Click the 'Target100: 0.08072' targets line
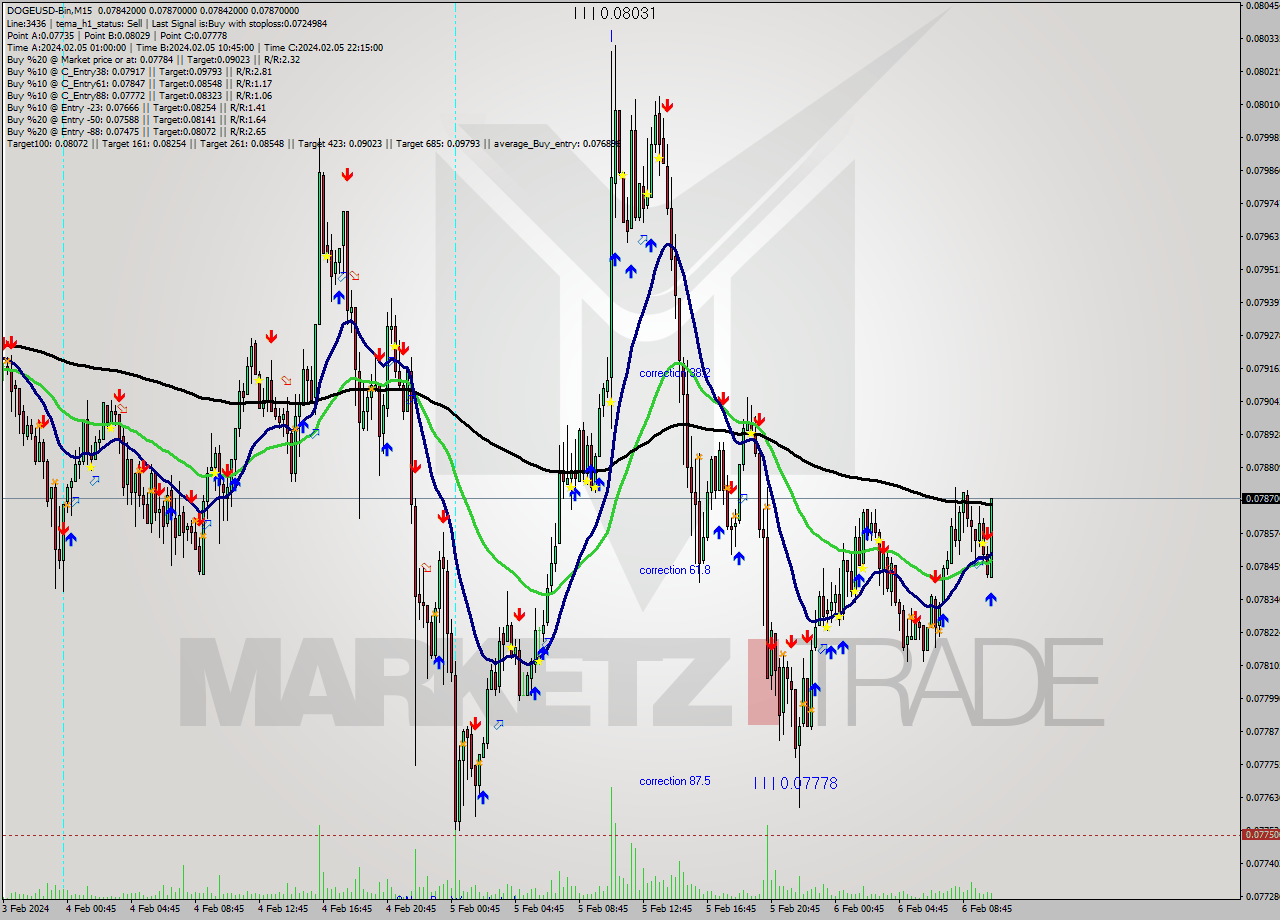This screenshot has width=1280, height=920. (x=313, y=143)
